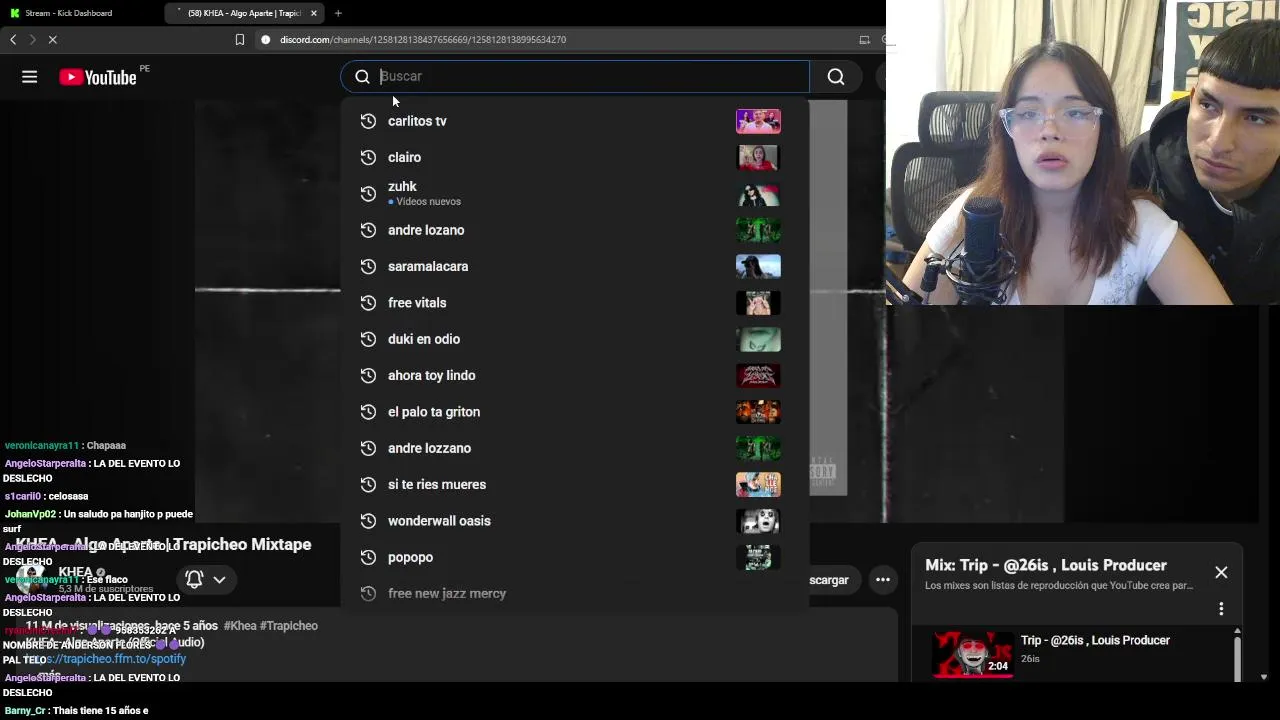Open the three-dot more actions under video
The height and width of the screenshot is (720, 1280).
882,579
